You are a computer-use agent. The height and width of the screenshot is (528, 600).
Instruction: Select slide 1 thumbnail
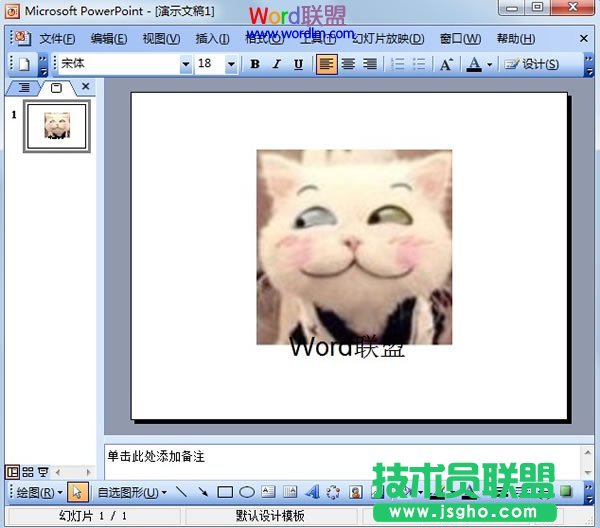[x=57, y=126]
